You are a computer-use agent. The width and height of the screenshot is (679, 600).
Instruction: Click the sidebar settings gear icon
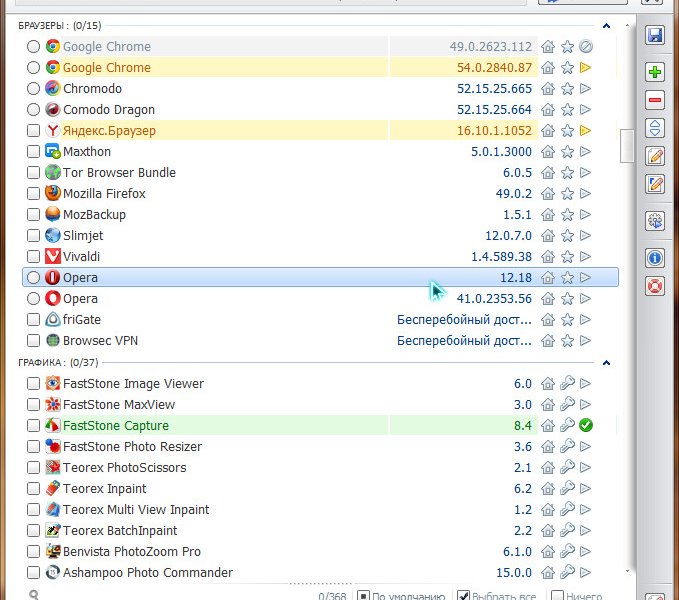pyautogui.click(x=655, y=221)
